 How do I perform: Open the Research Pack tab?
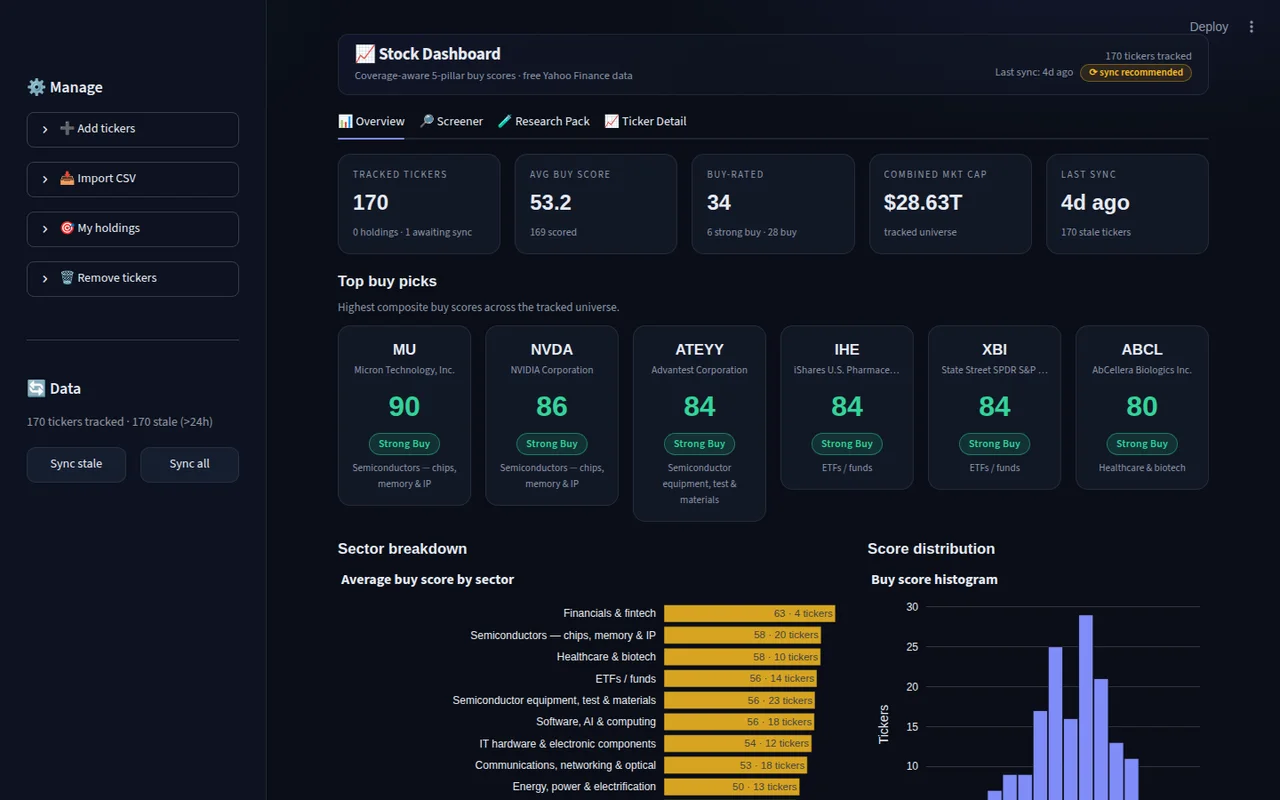click(543, 121)
